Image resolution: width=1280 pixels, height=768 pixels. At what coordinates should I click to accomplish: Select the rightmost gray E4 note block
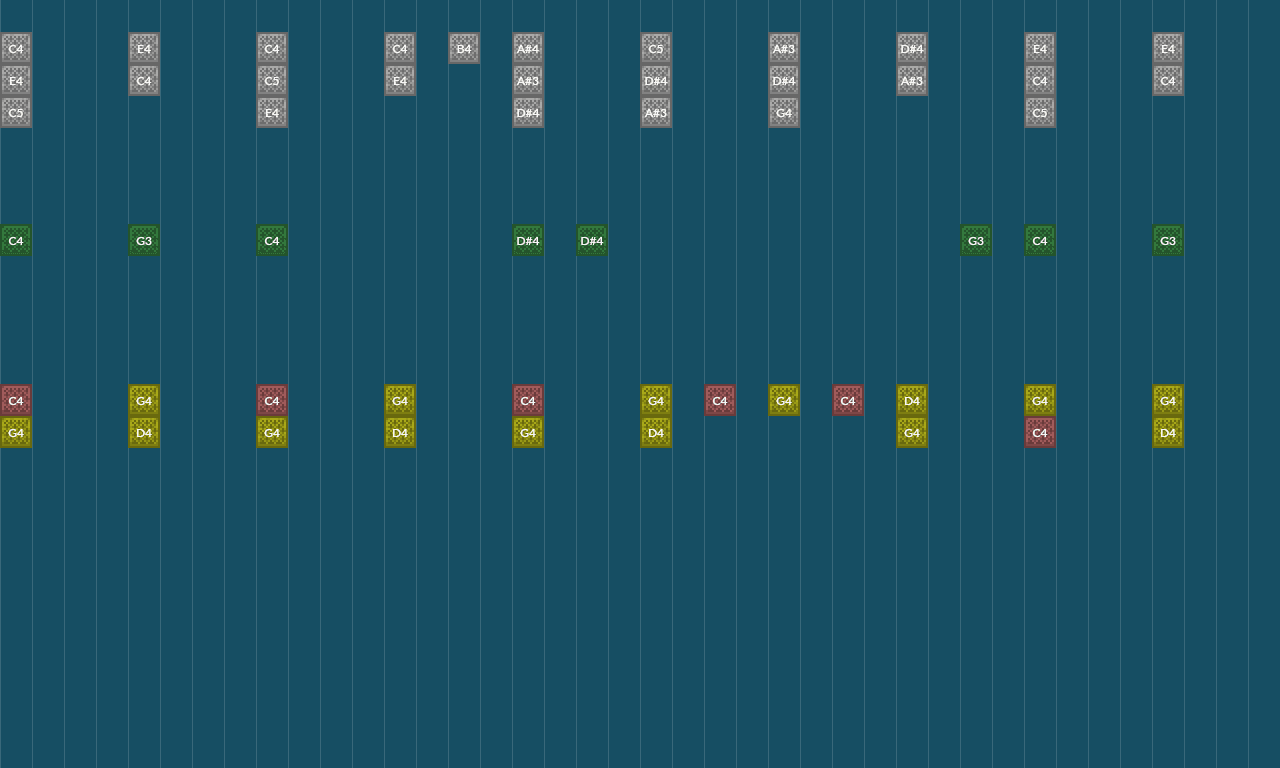1168,48
